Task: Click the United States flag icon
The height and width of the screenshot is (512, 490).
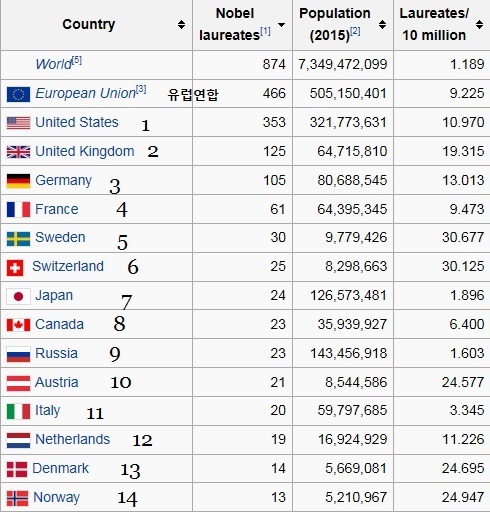Action: (18, 123)
